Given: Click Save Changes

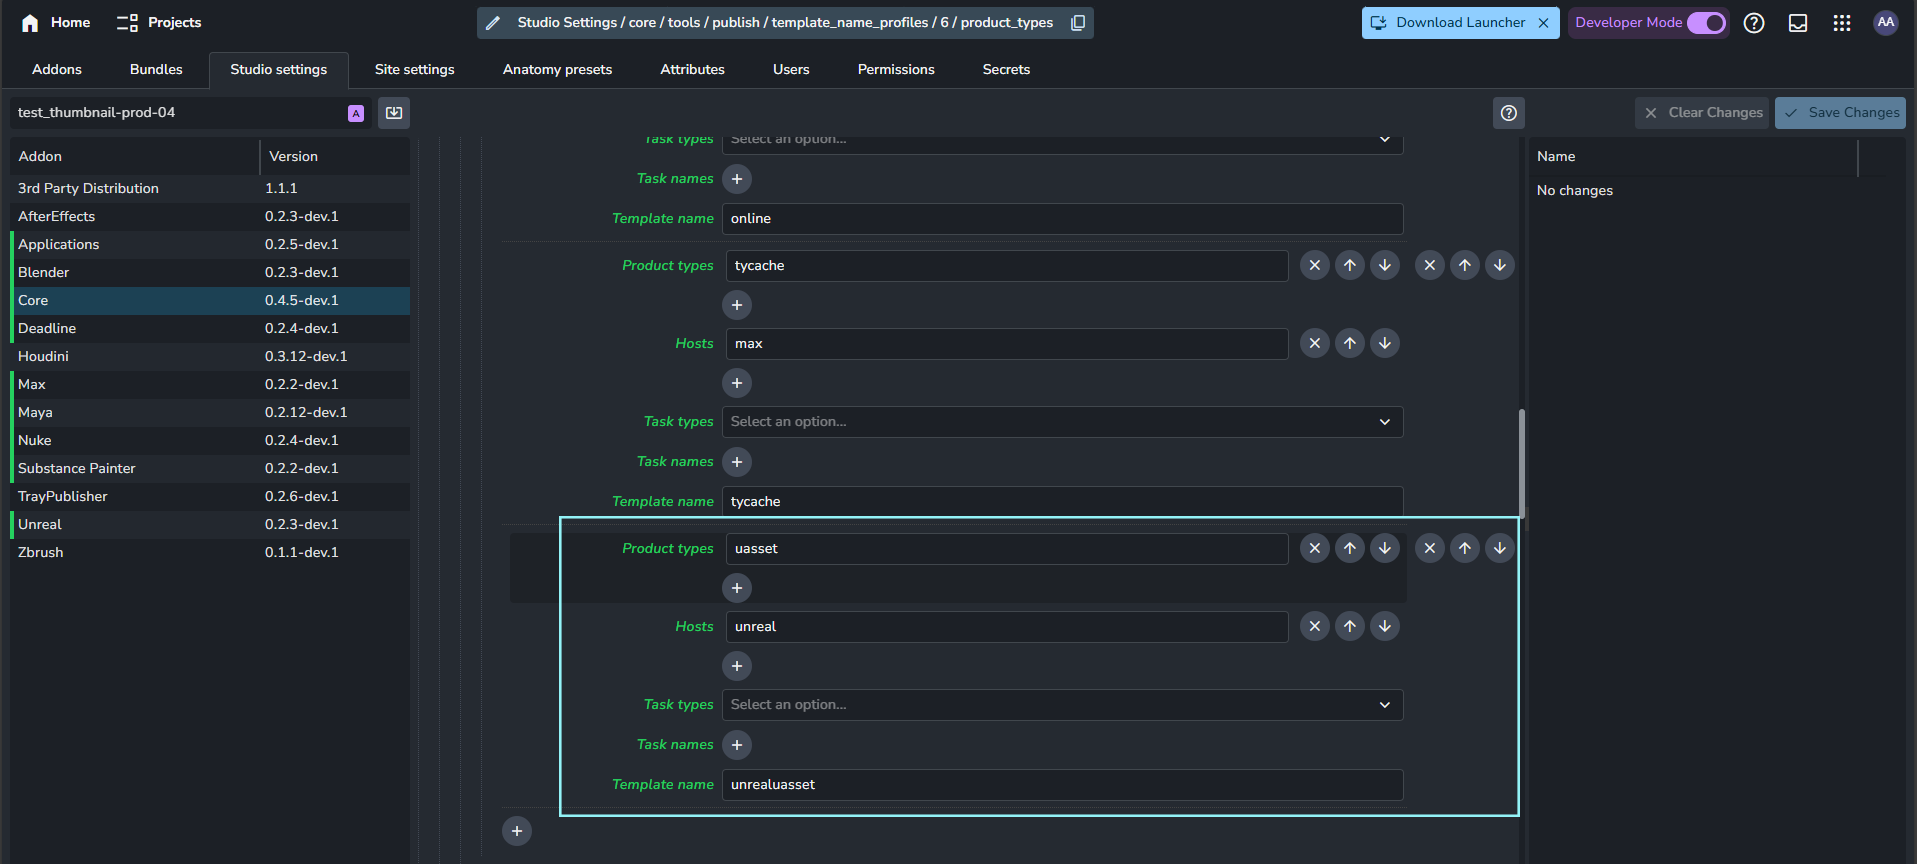Looking at the screenshot, I should pos(1840,113).
